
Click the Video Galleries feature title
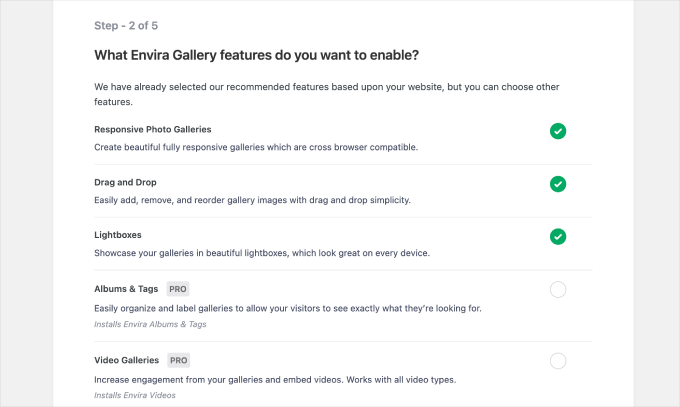point(128,360)
